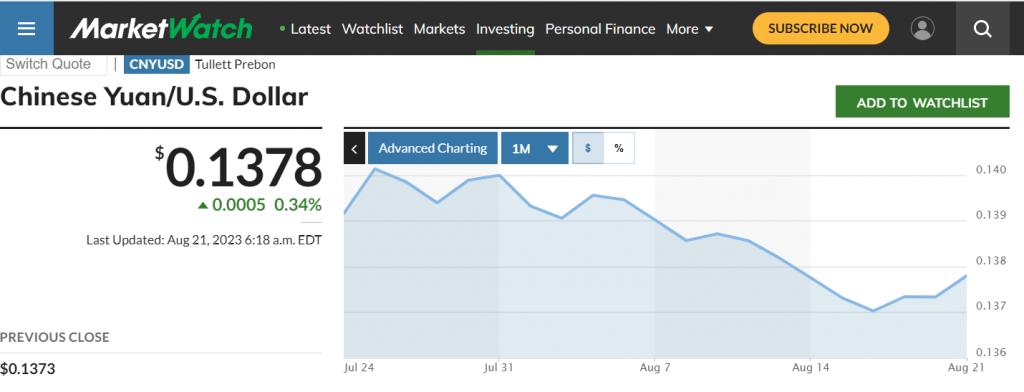This screenshot has height=392, width=1024.
Task: Open Advanced Charting
Action: (x=432, y=148)
